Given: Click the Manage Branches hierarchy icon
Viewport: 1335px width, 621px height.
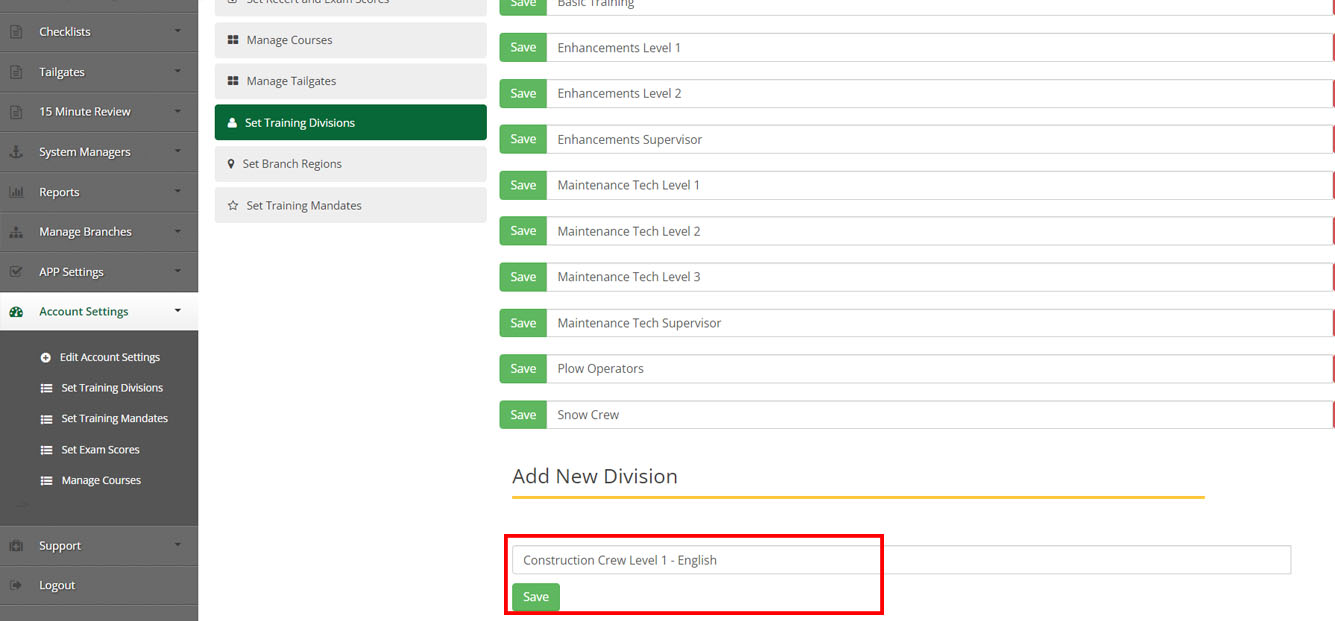Looking at the screenshot, I should pyautogui.click(x=16, y=232).
